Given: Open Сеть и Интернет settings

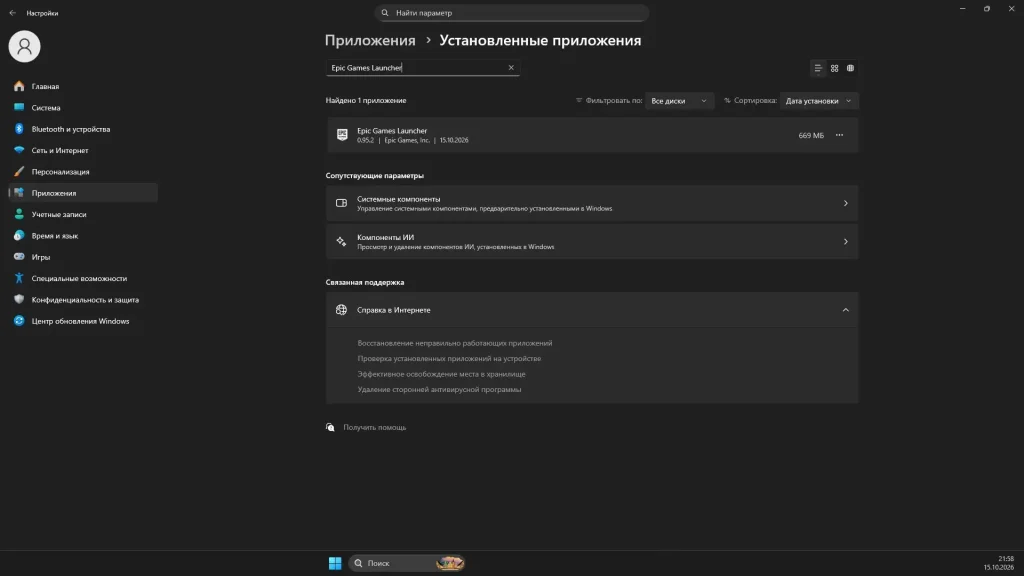Looking at the screenshot, I should coord(83,150).
